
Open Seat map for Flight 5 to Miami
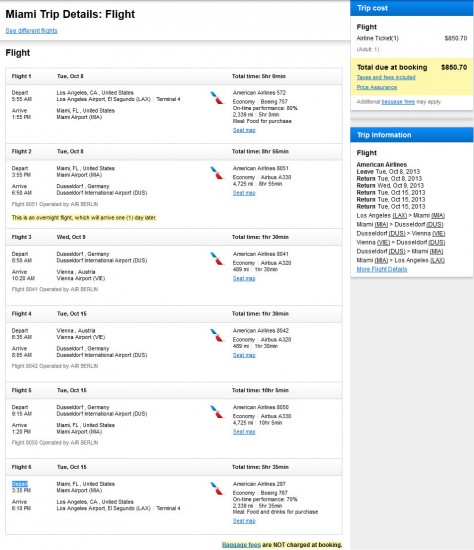[x=244, y=432]
